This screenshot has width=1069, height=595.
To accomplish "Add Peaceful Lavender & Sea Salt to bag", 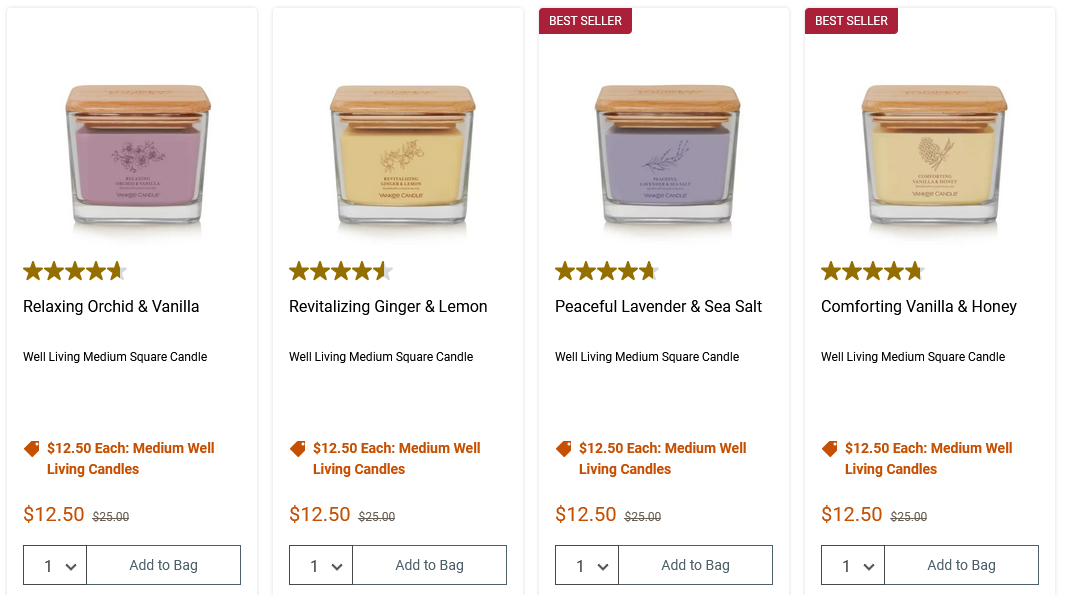I will (x=696, y=565).
